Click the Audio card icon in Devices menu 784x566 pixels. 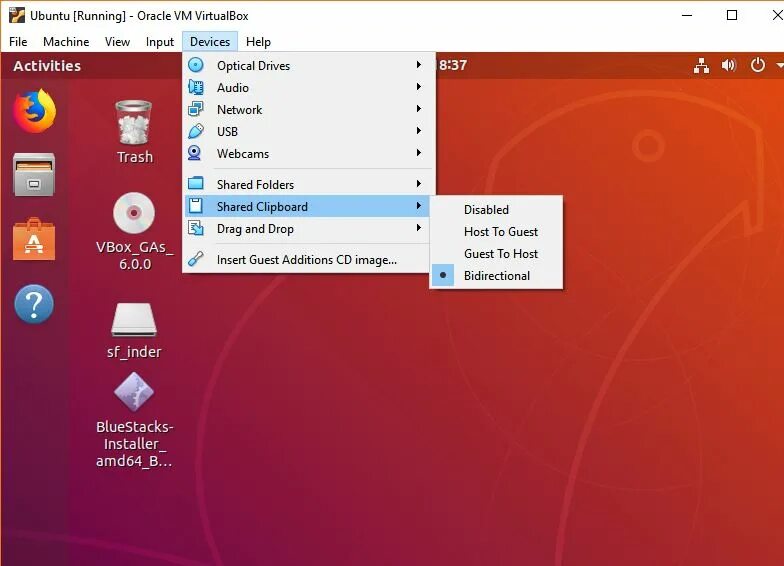(x=196, y=87)
